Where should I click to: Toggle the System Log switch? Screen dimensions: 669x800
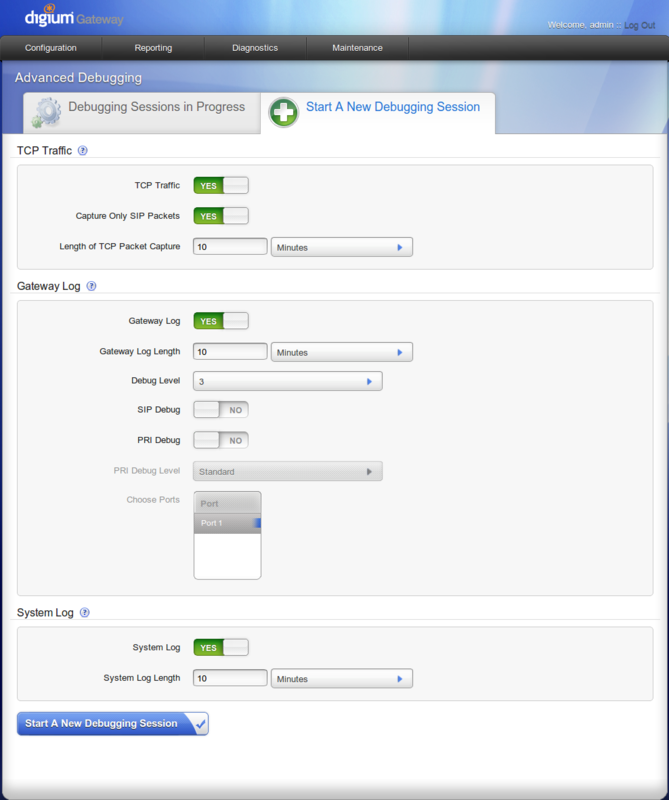(221, 648)
